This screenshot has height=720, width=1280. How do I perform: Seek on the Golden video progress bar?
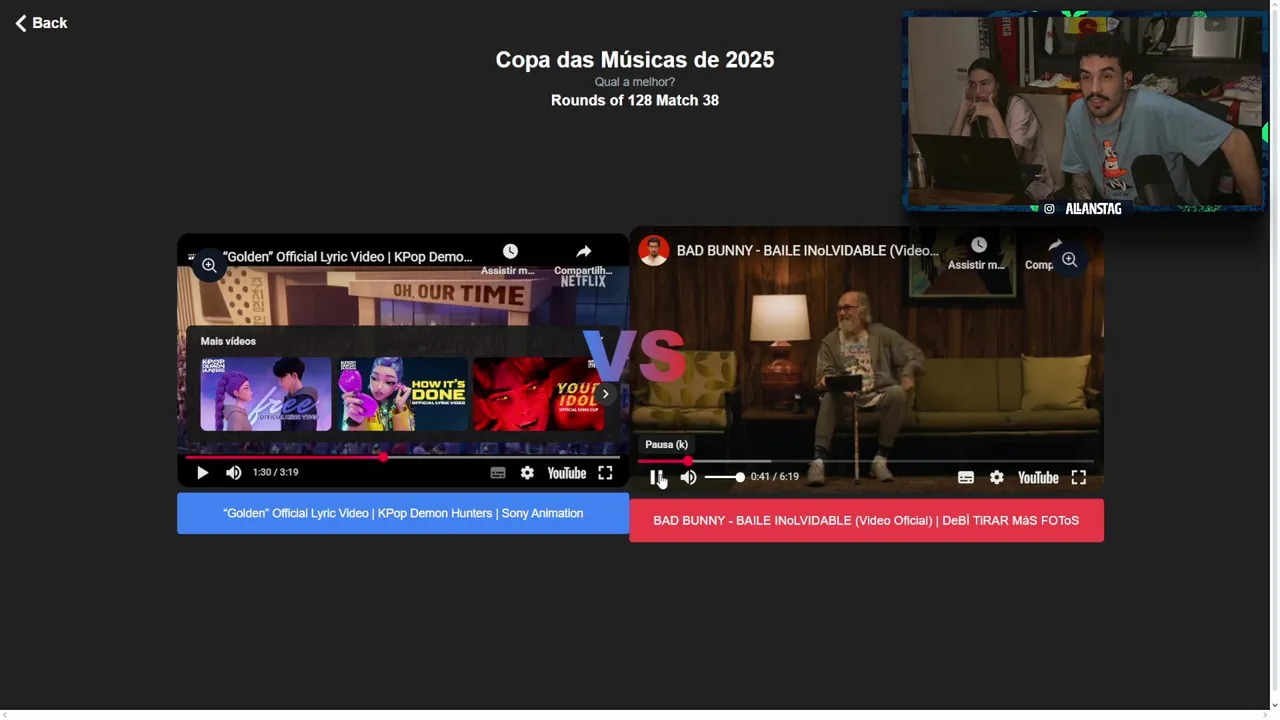pyautogui.click(x=402, y=457)
